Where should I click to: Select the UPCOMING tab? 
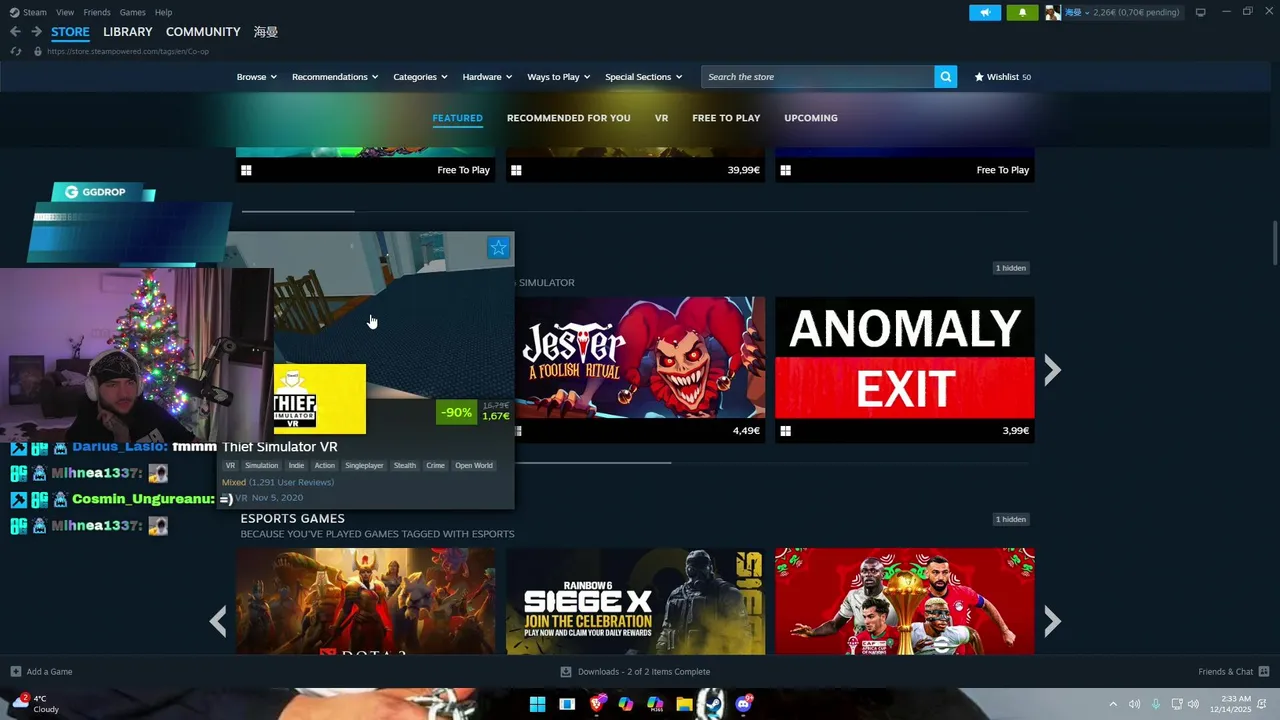tap(811, 118)
